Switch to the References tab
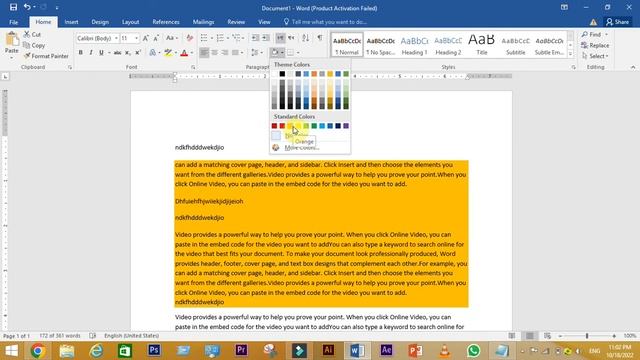This screenshot has width=640, height=360. tap(166, 22)
